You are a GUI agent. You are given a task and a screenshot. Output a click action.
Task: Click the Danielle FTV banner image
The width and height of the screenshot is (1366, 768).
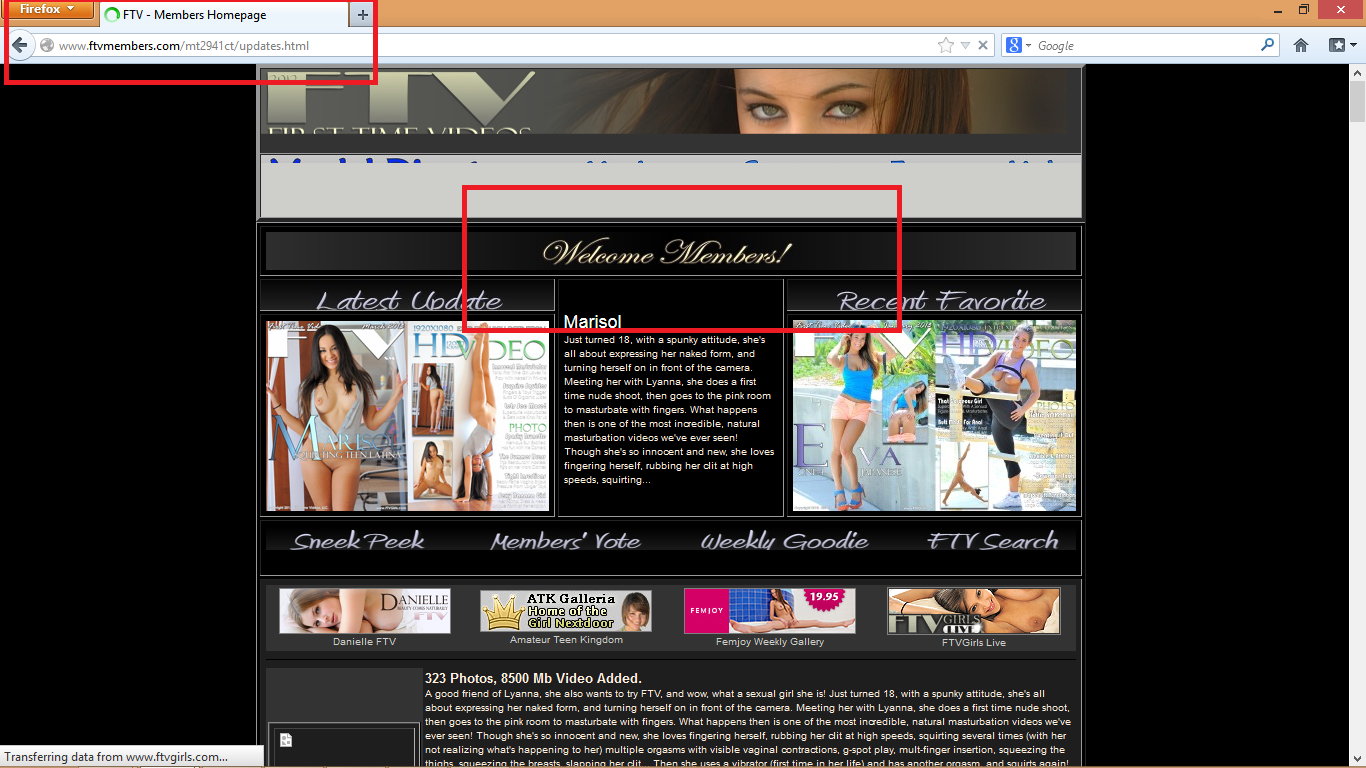[x=365, y=611]
